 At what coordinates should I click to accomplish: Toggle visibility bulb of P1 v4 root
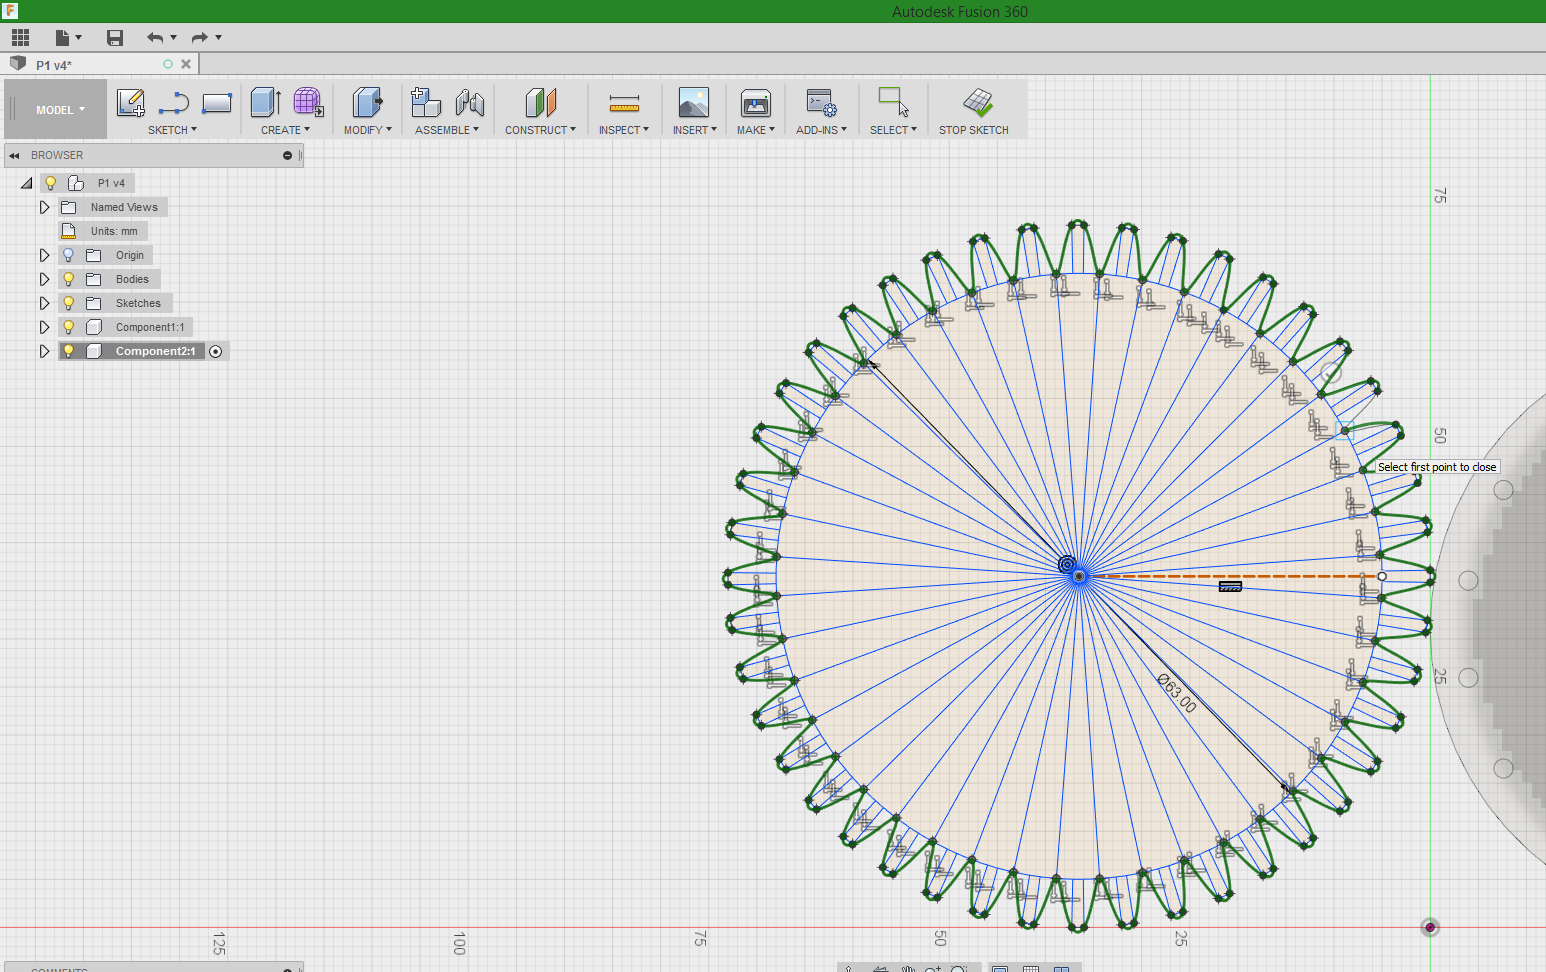pyautogui.click(x=50, y=183)
